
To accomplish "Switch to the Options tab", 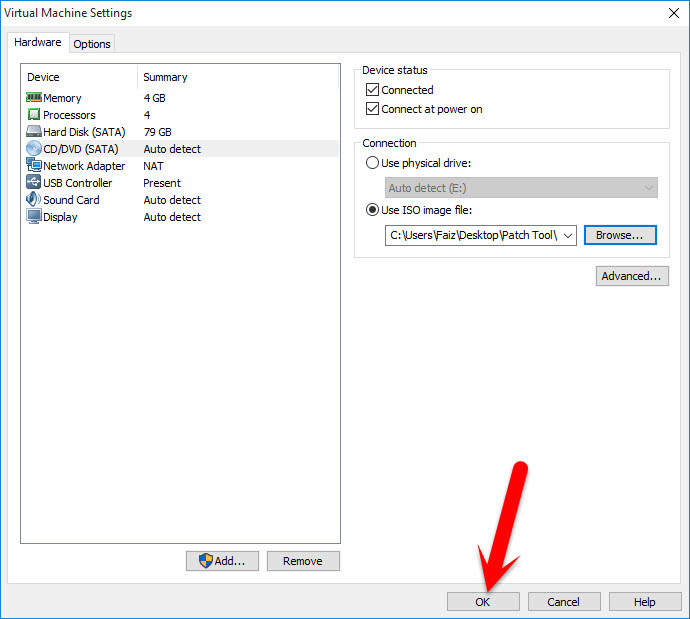I will pos(92,44).
